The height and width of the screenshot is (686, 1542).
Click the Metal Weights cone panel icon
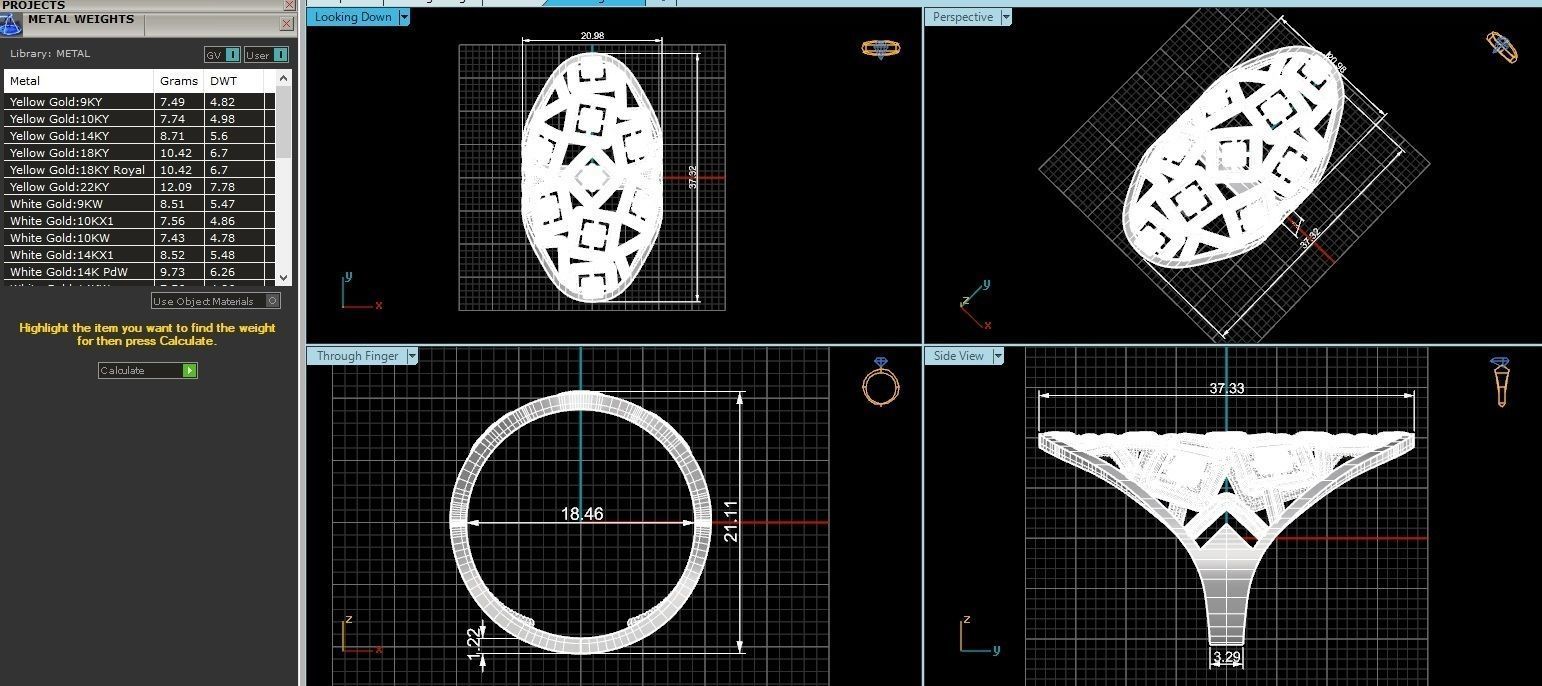(x=10, y=24)
